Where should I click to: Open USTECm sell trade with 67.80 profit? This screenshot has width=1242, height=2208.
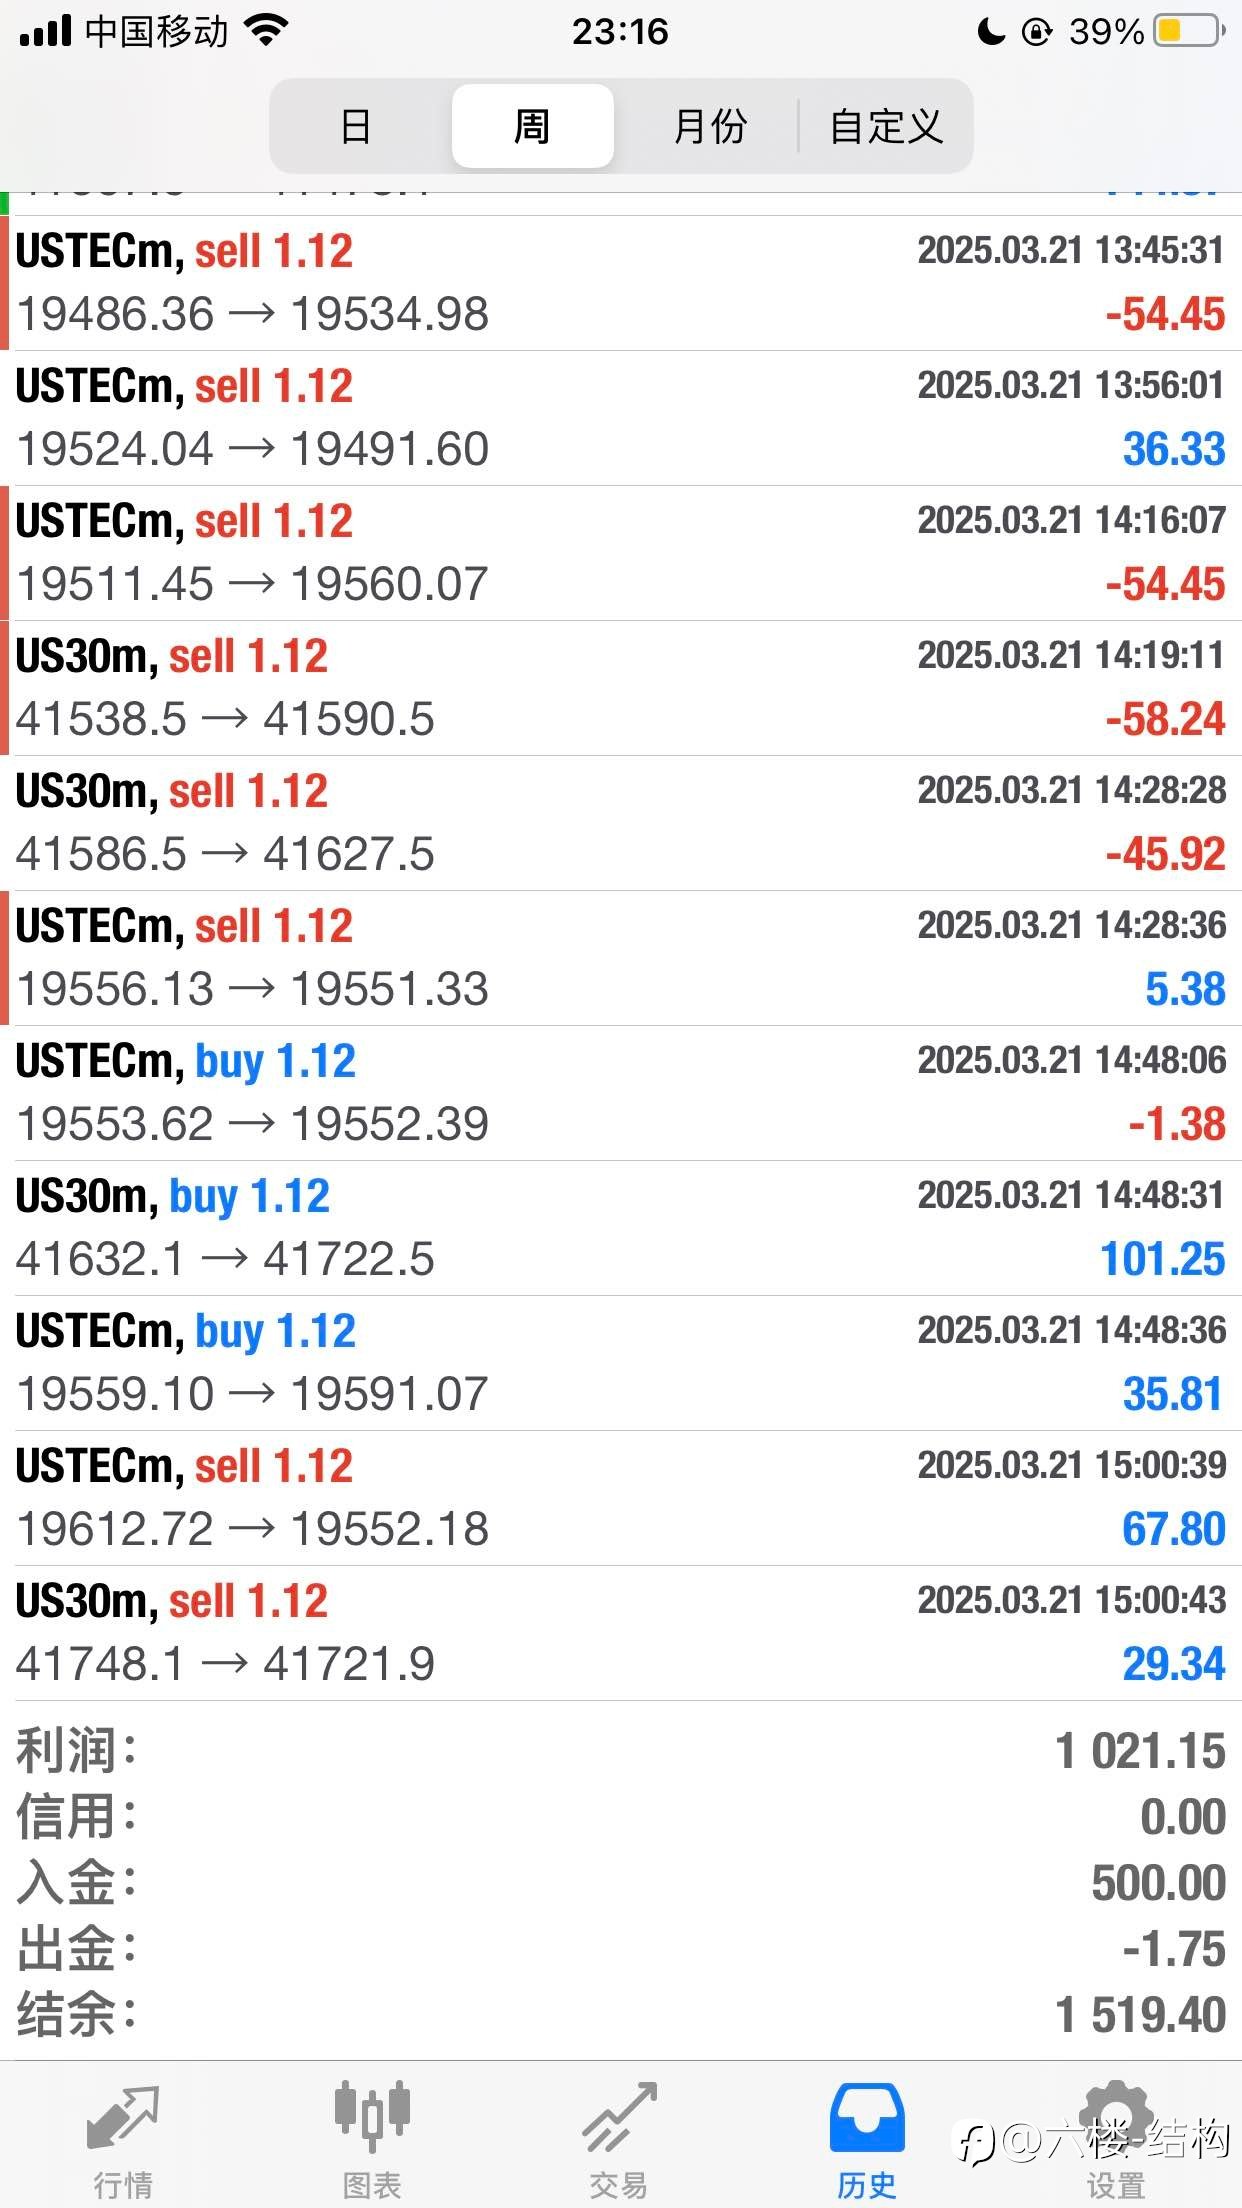pos(621,1498)
